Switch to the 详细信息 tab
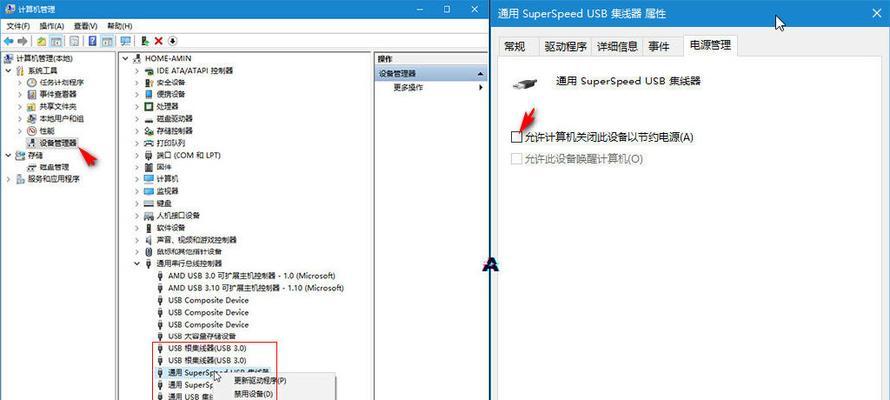This screenshot has width=890, height=400. click(618, 47)
